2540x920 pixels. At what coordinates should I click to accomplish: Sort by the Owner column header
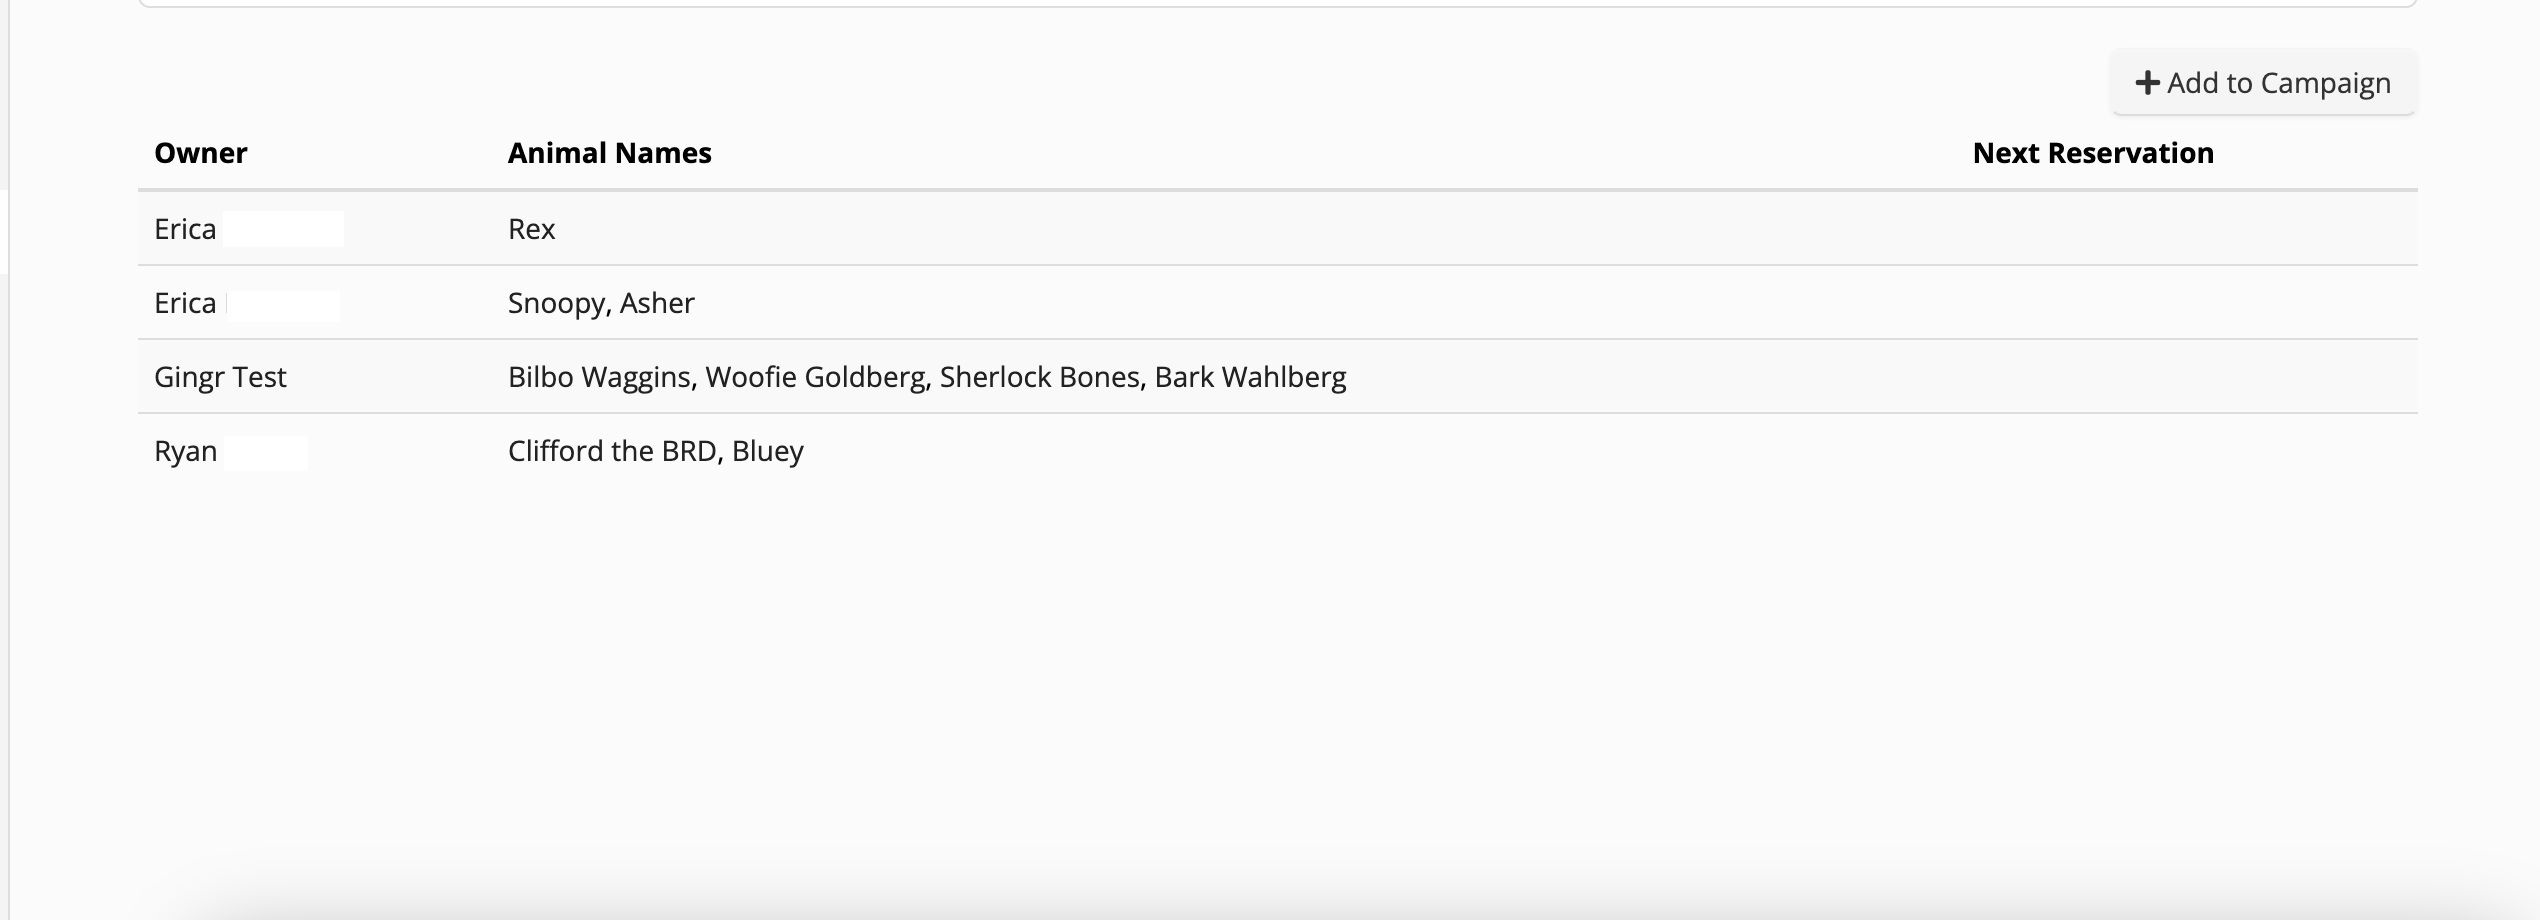pyautogui.click(x=200, y=153)
